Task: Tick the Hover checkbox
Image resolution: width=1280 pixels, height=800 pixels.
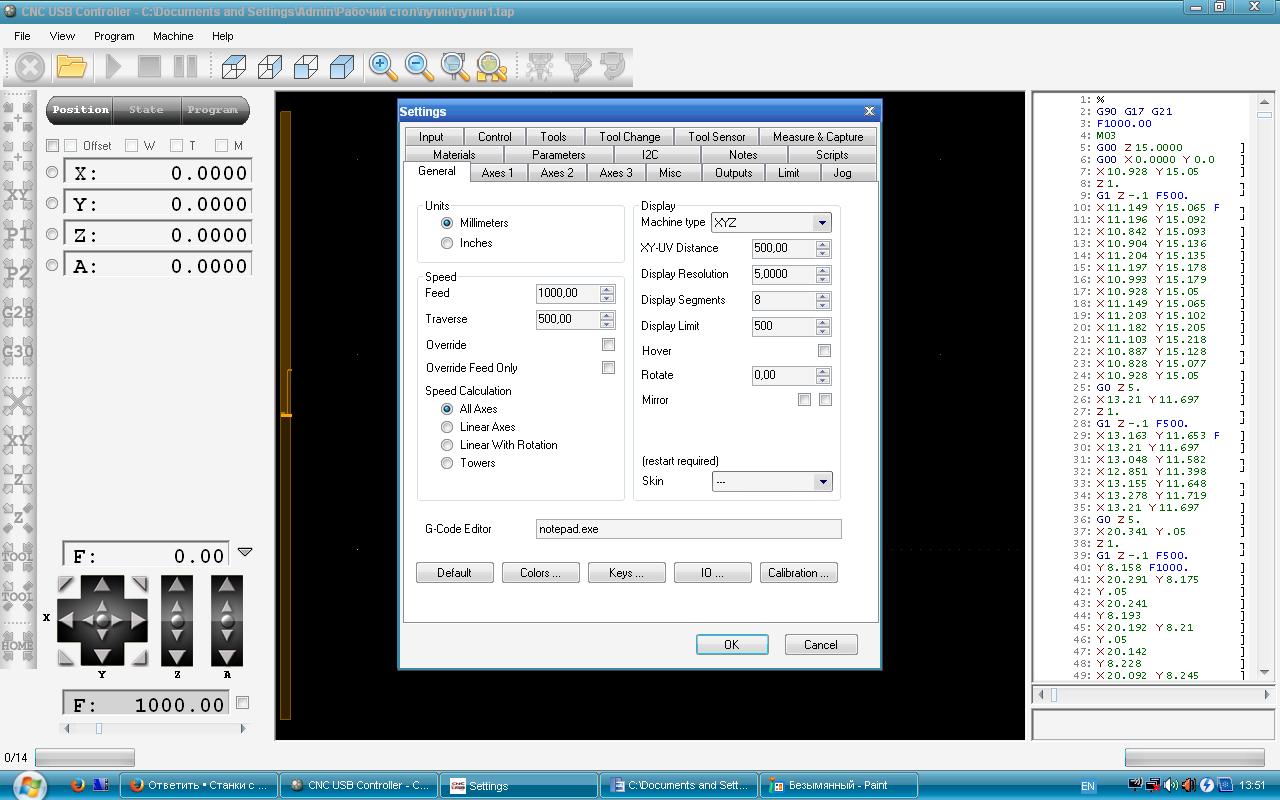Action: pos(824,351)
